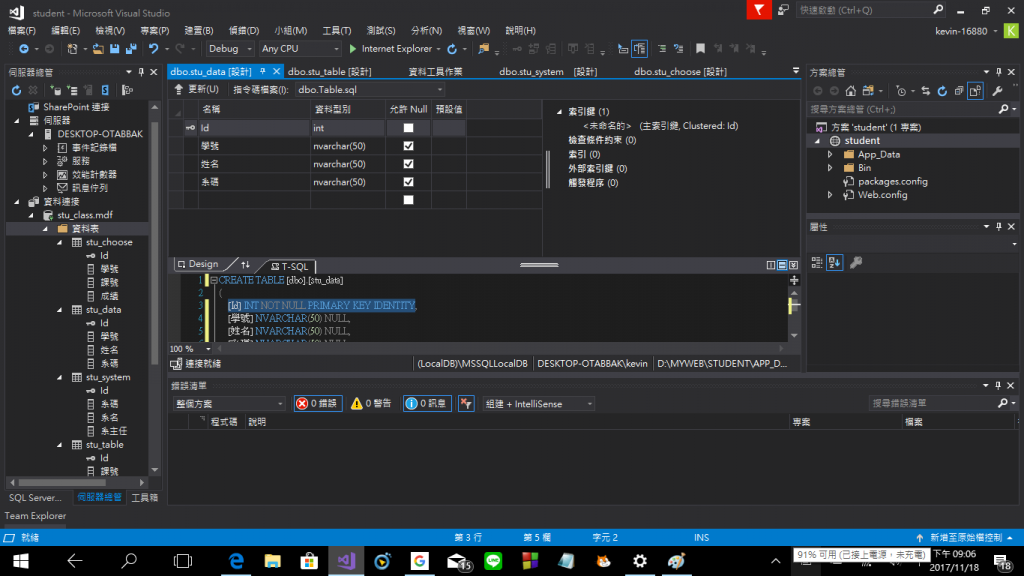Uncheck Allow Null for 姓名 column
1024x576 pixels.
coord(408,164)
